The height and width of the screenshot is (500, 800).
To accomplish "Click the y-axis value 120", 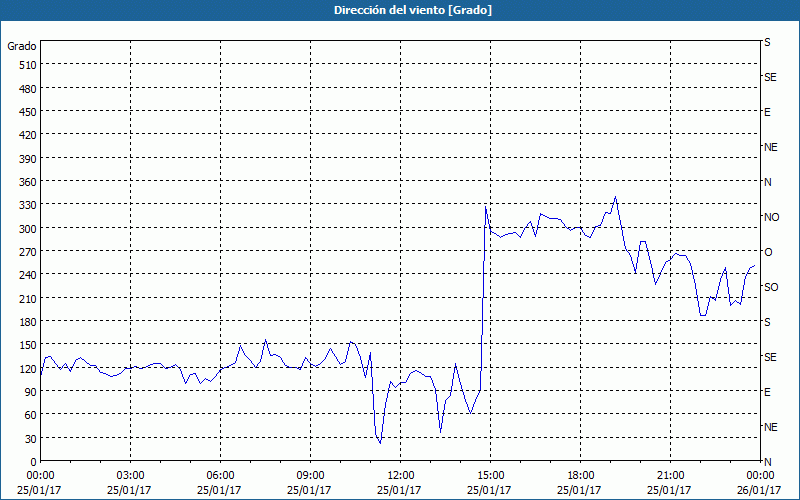I will click(28, 368).
